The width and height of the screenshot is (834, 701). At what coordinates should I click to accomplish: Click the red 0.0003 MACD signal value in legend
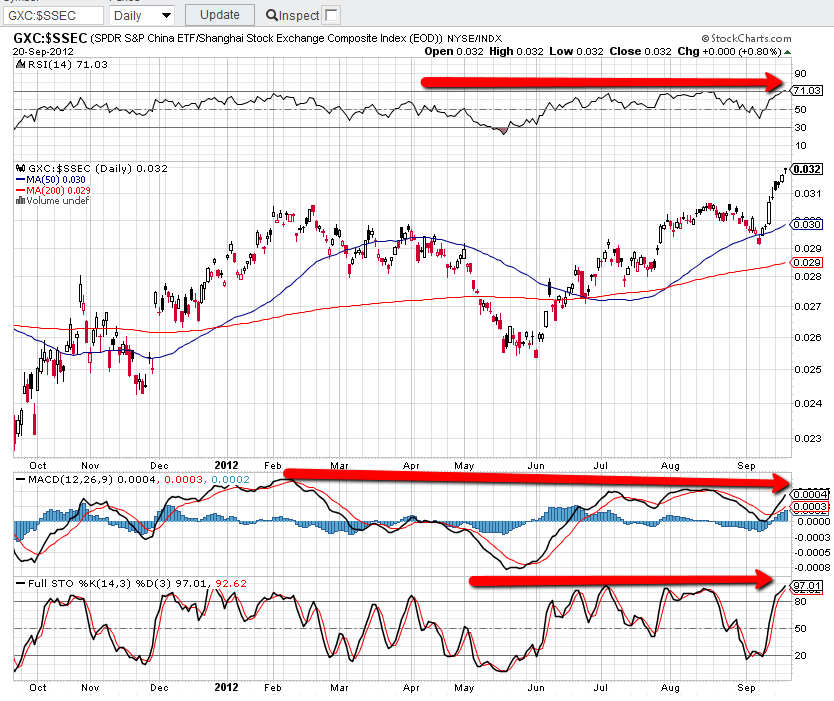184,479
